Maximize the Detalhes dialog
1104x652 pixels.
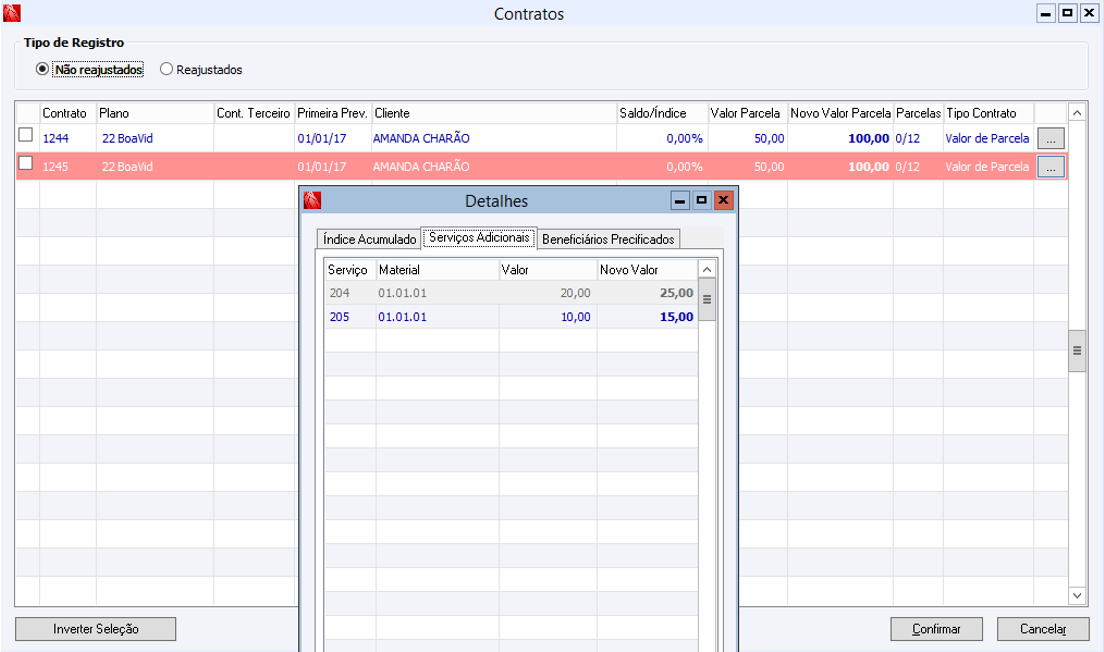(x=702, y=201)
